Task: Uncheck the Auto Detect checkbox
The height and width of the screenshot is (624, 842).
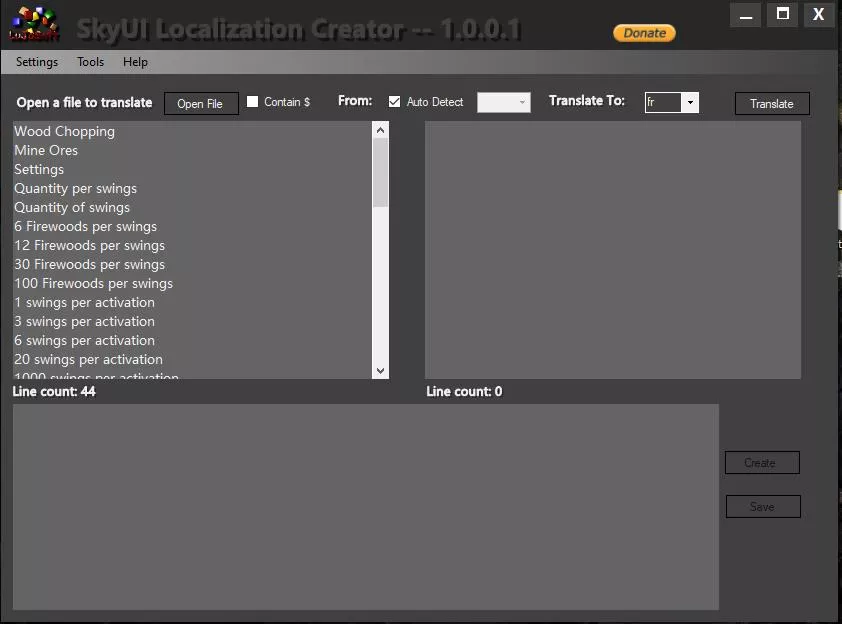Action: tap(395, 101)
